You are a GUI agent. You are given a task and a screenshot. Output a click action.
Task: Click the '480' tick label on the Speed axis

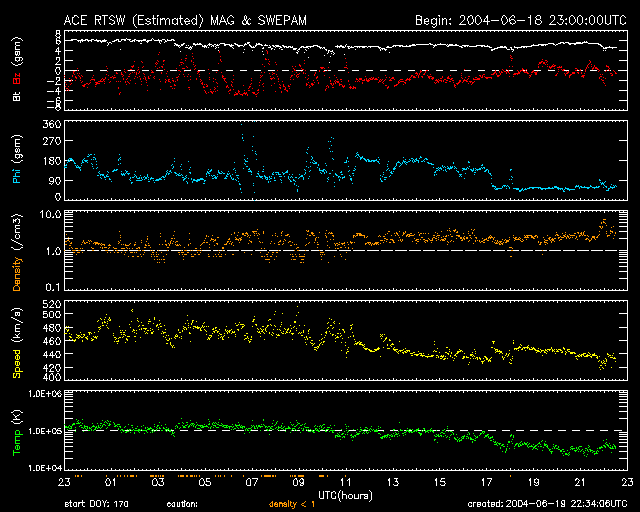[x=52, y=328]
